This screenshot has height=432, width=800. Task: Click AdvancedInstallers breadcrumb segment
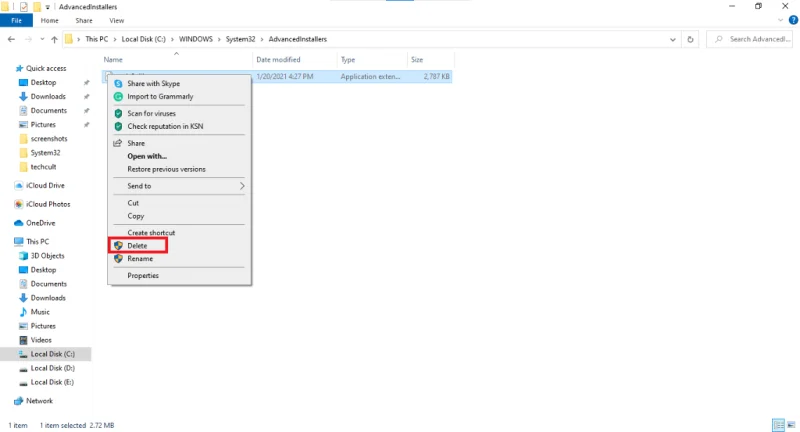(297, 39)
